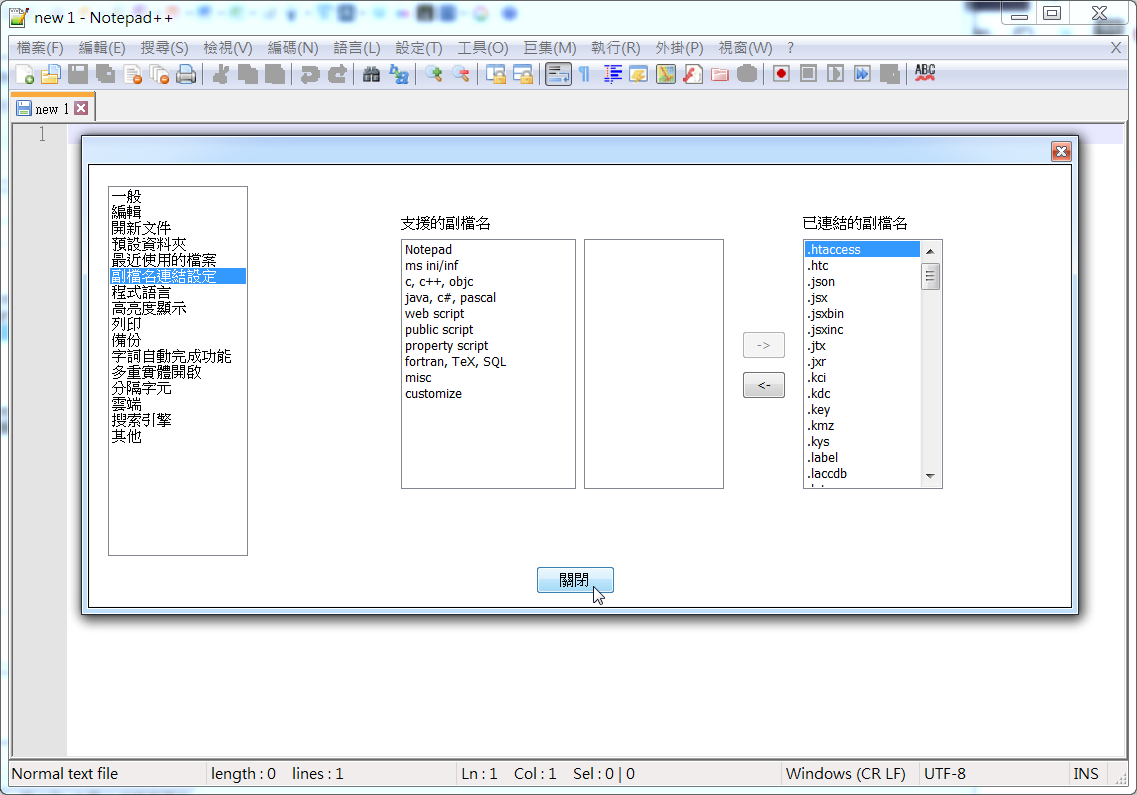The height and width of the screenshot is (795, 1137).
Task: Click the 關閉 button
Action: [575, 580]
